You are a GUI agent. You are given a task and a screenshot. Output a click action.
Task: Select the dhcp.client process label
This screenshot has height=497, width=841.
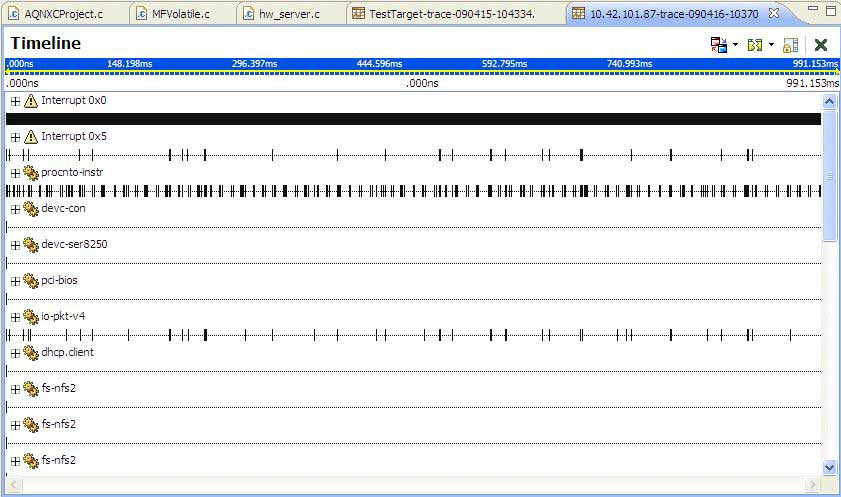tap(67, 353)
